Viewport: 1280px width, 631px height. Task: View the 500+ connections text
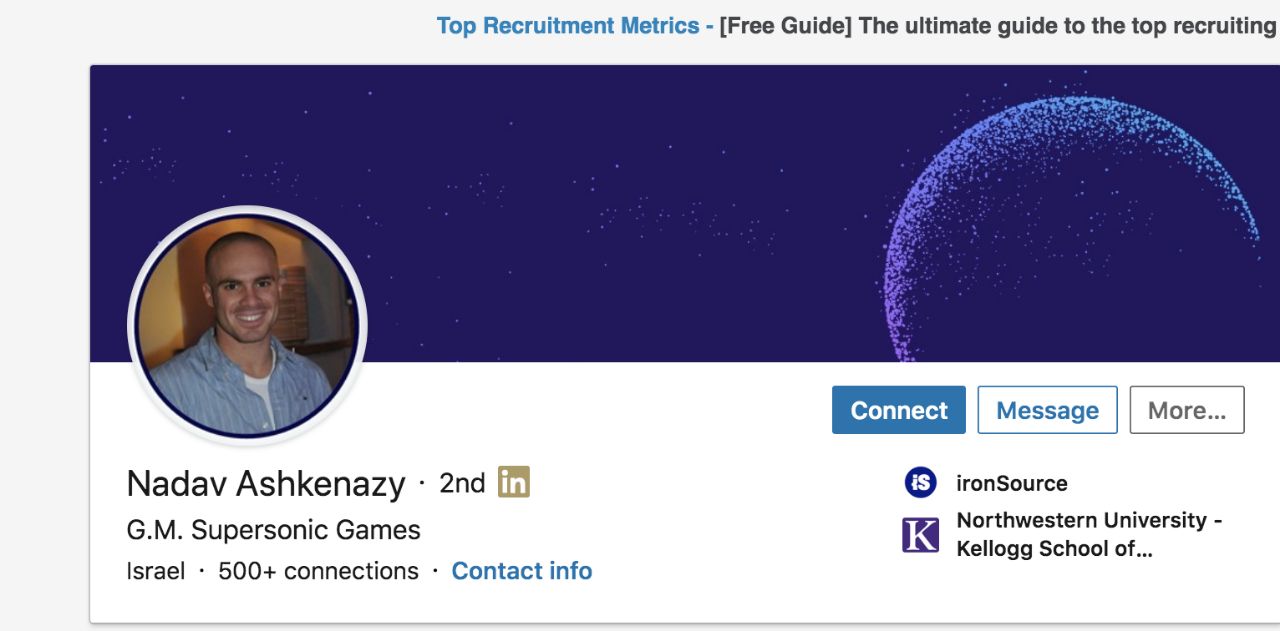318,571
